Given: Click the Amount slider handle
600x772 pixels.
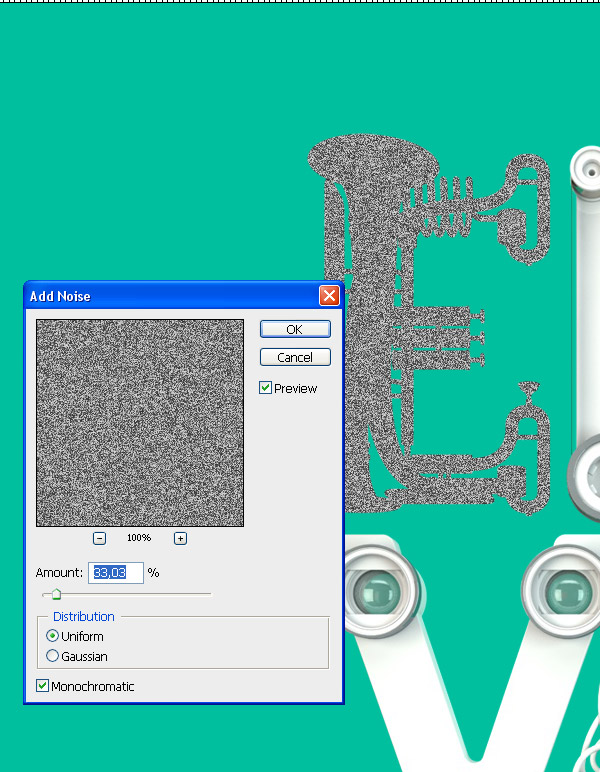Looking at the screenshot, I should point(56,594).
